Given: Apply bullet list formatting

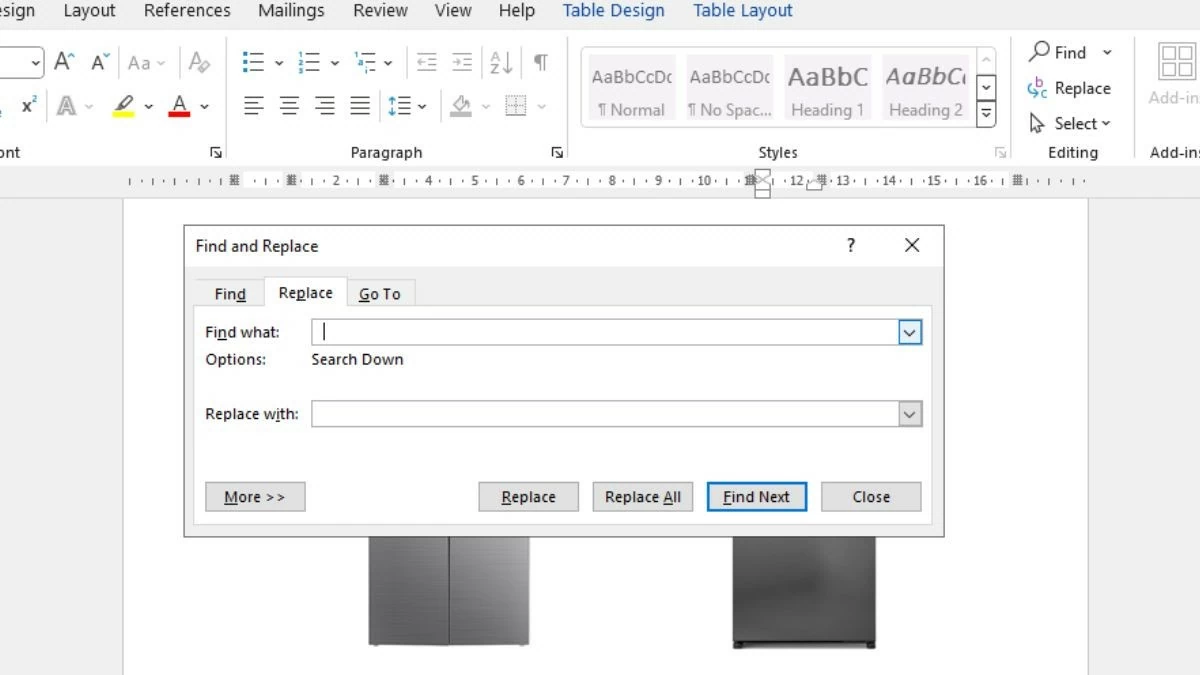Looking at the screenshot, I should [x=255, y=61].
